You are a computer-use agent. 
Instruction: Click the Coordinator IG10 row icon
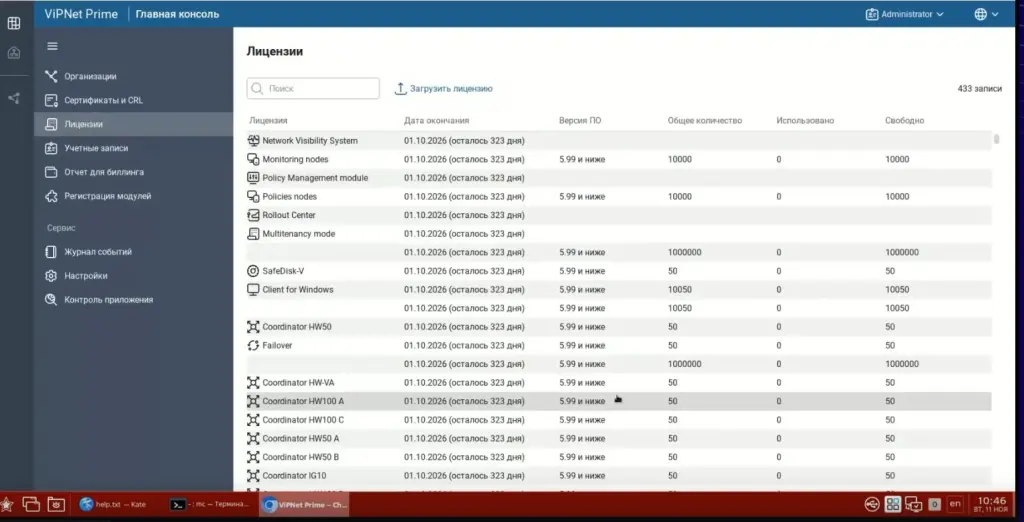tap(253, 476)
